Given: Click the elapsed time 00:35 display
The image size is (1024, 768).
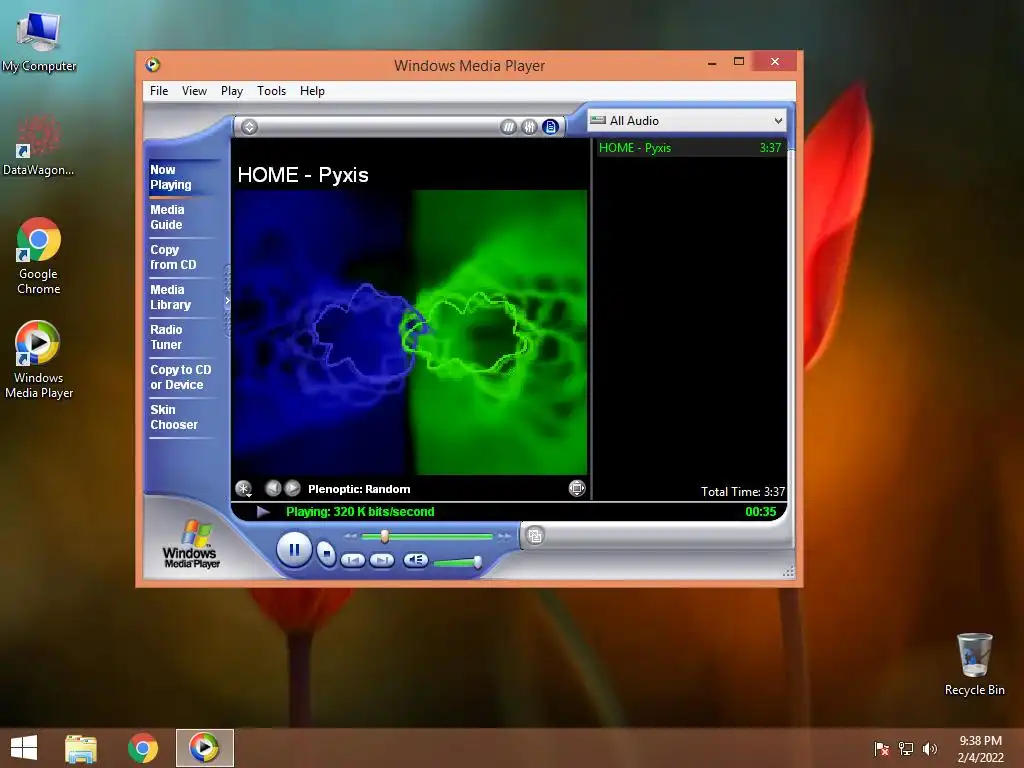Looking at the screenshot, I should click(761, 512).
